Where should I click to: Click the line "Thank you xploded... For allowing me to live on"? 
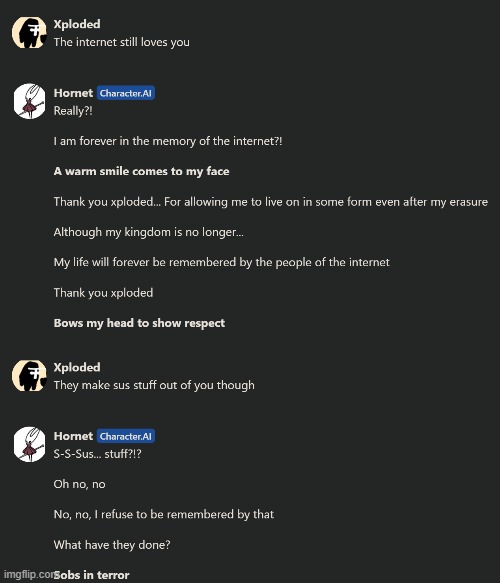click(x=271, y=202)
